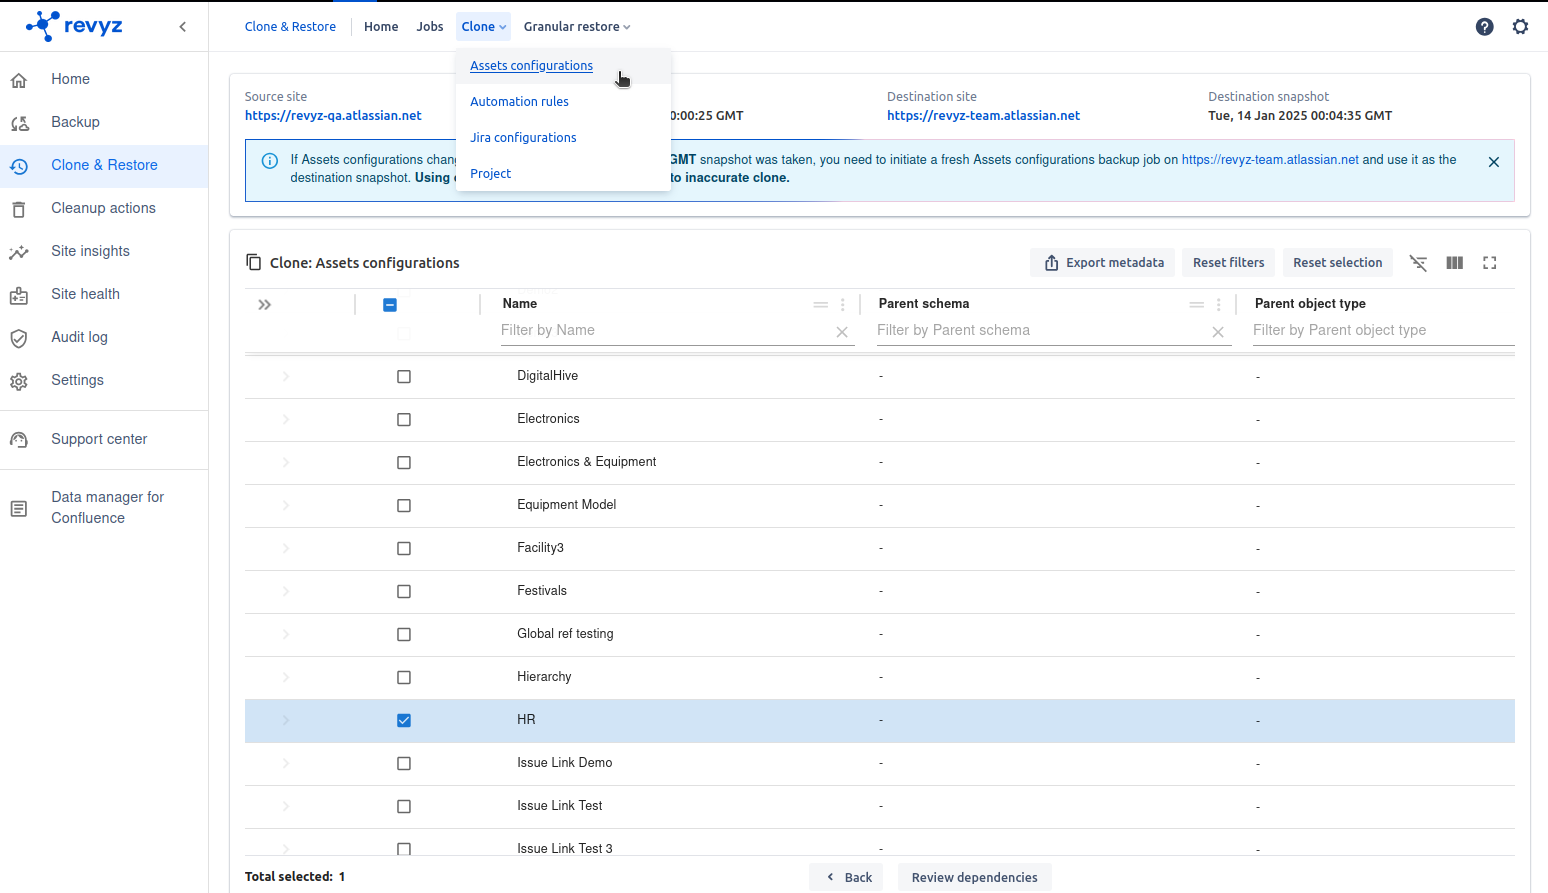Image resolution: width=1548 pixels, height=893 pixels.
Task: Expand the Granular restore dropdown
Action: click(x=577, y=27)
